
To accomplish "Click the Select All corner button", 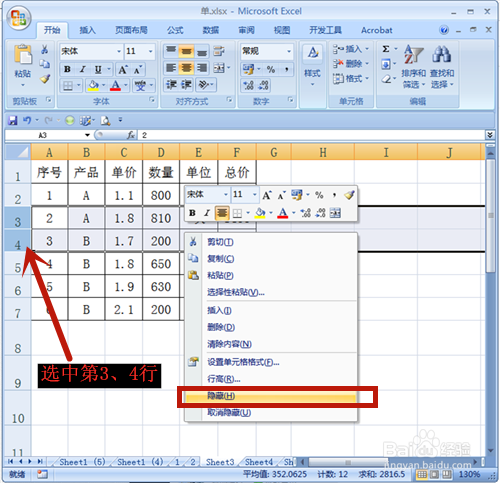I will (18, 152).
